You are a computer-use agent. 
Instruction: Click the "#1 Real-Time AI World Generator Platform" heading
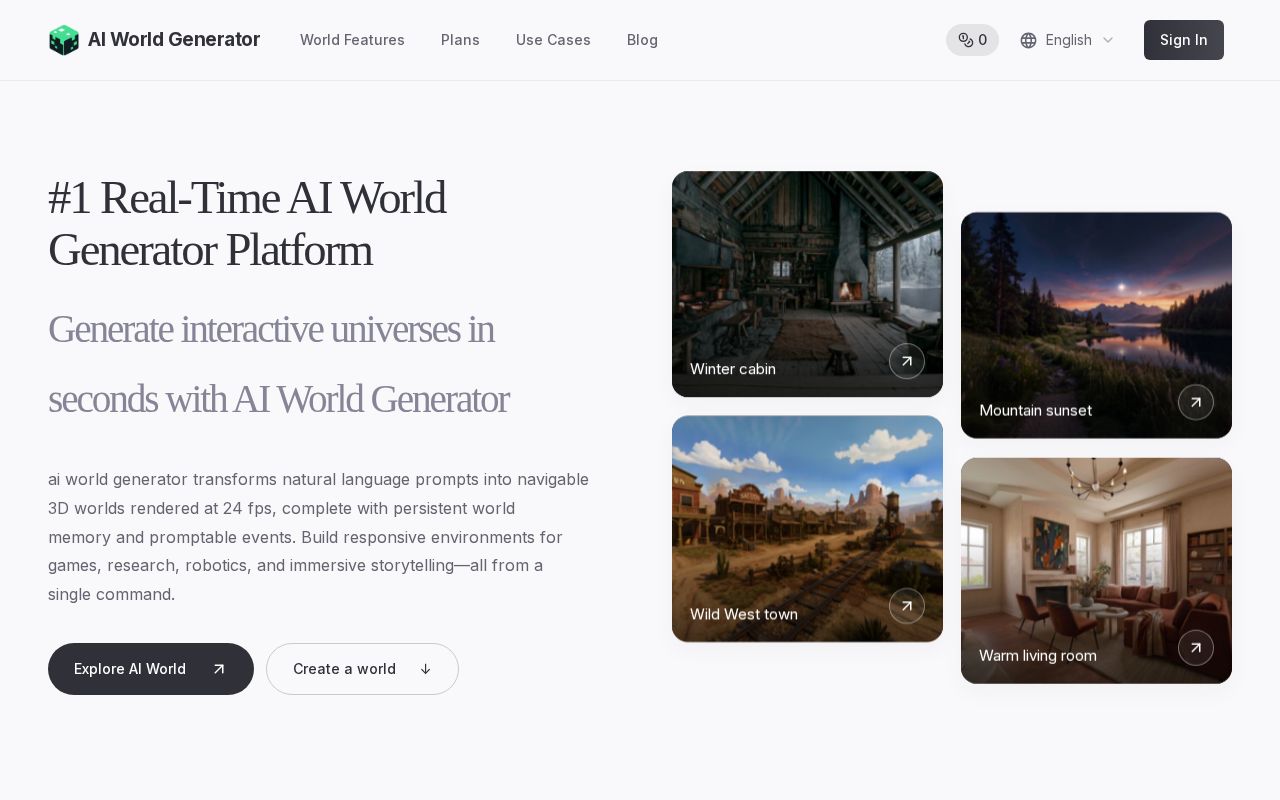[x=247, y=224]
